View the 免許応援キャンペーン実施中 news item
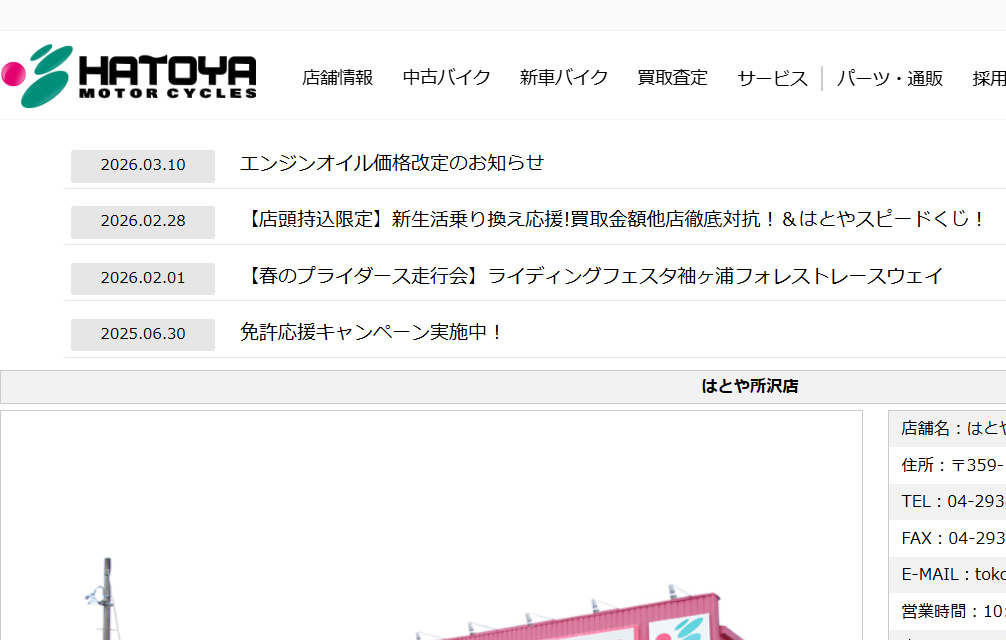The width and height of the screenshot is (1006, 640). pyautogui.click(x=372, y=332)
